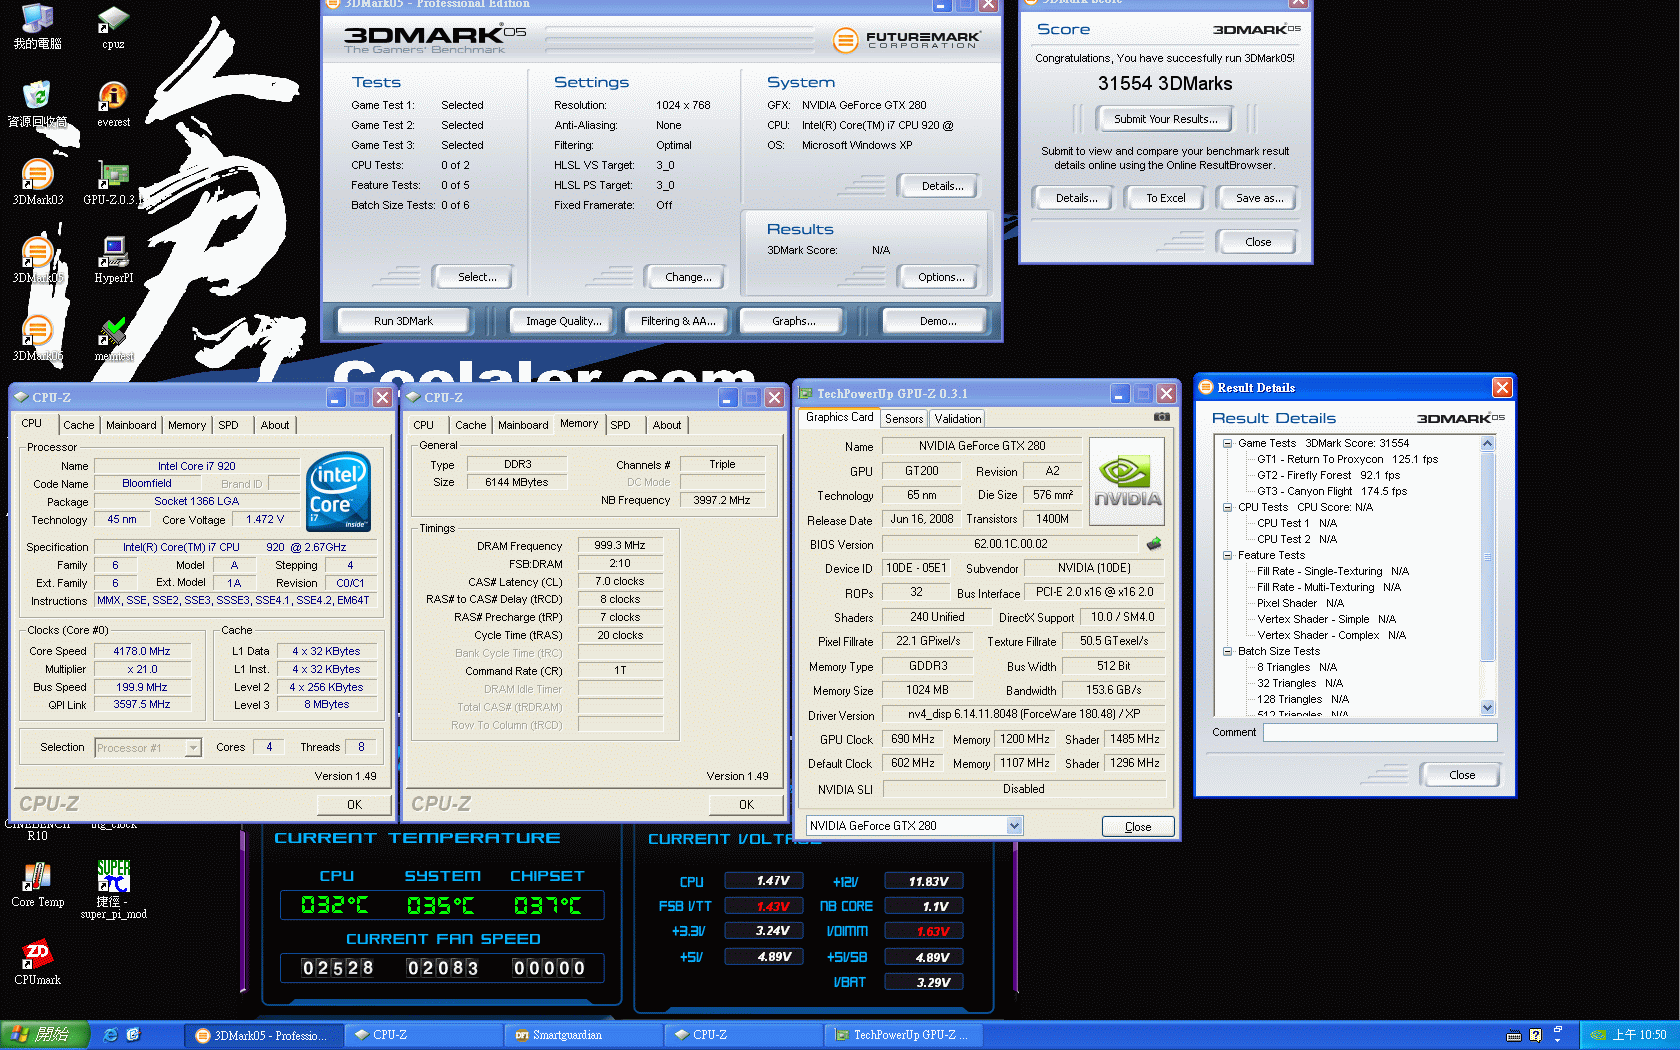This screenshot has width=1680, height=1050.
Task: Click the 31554 3DMarks score text
Action: pyautogui.click(x=1165, y=84)
